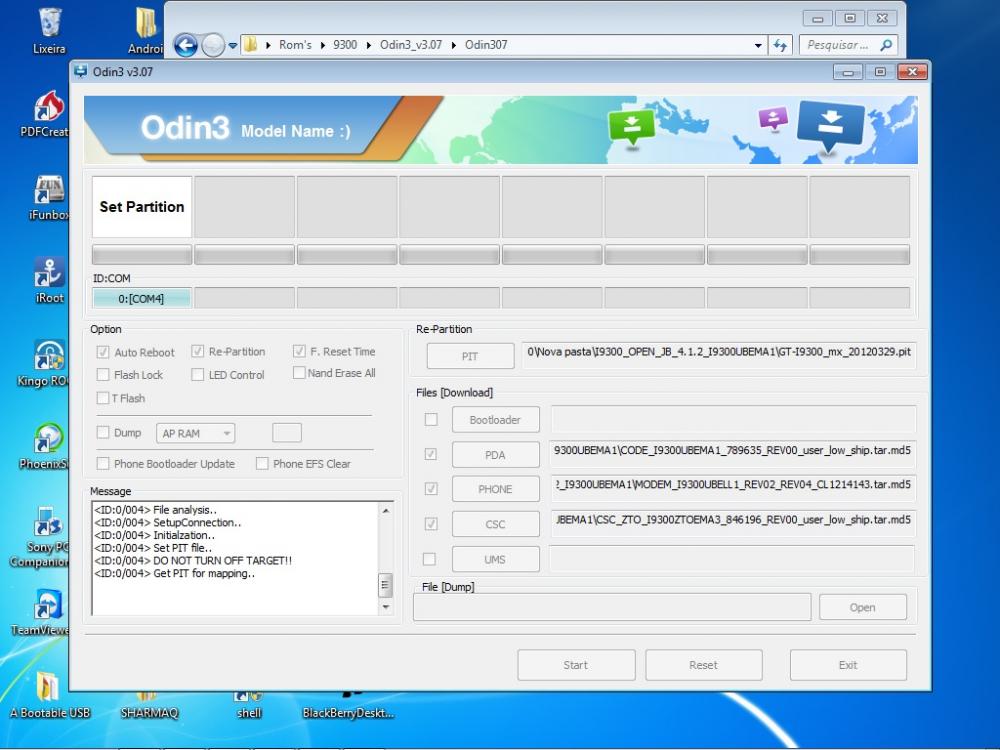Tick the checkbox beside the Bootloader button
Screen dimensions: 1000x750
(x=431, y=420)
